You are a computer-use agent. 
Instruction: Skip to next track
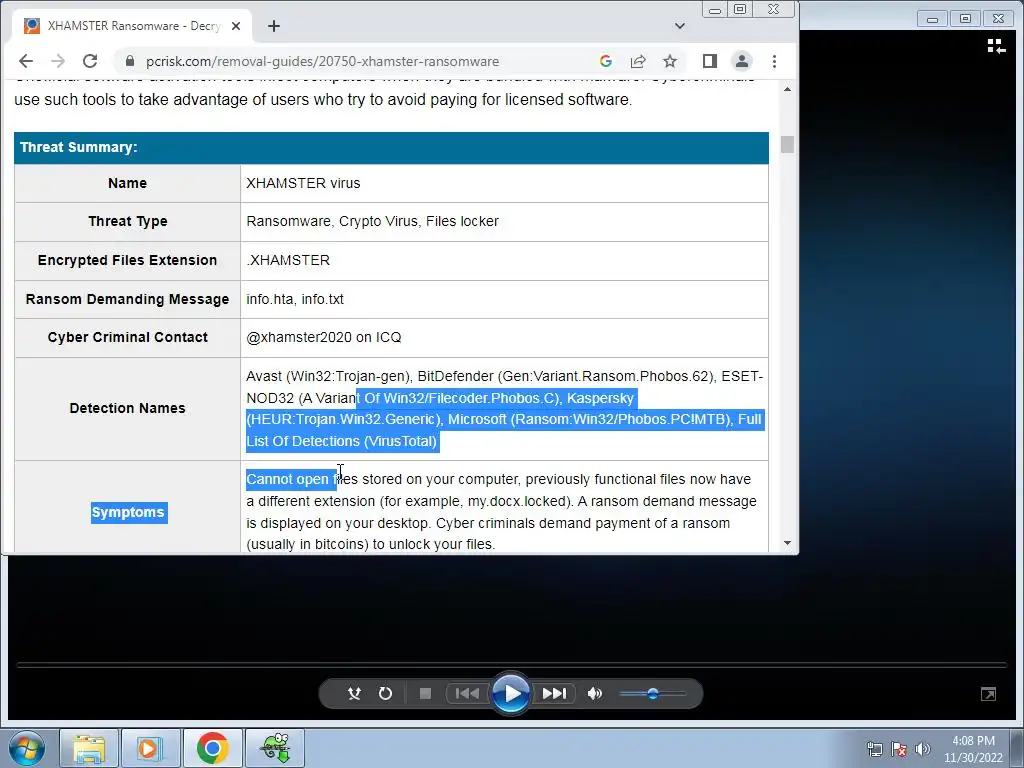click(554, 694)
